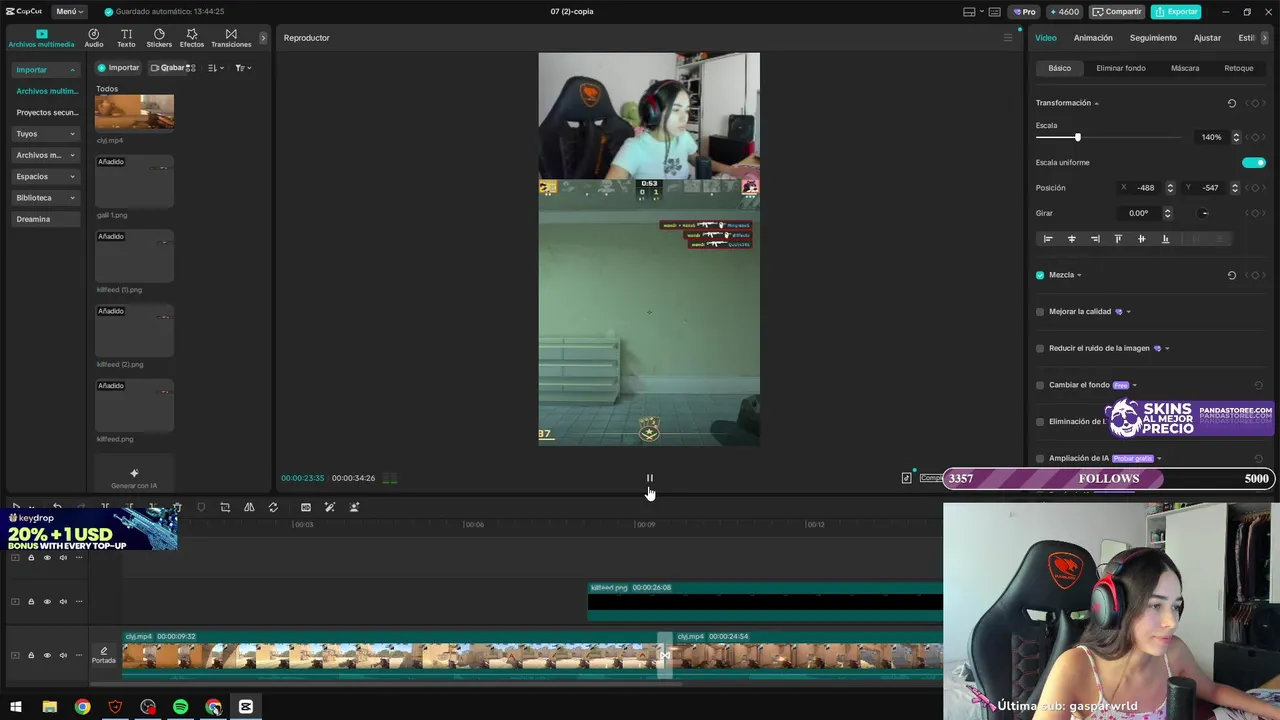
Task: Click the Escala 140% value field
Action: pyautogui.click(x=1212, y=137)
